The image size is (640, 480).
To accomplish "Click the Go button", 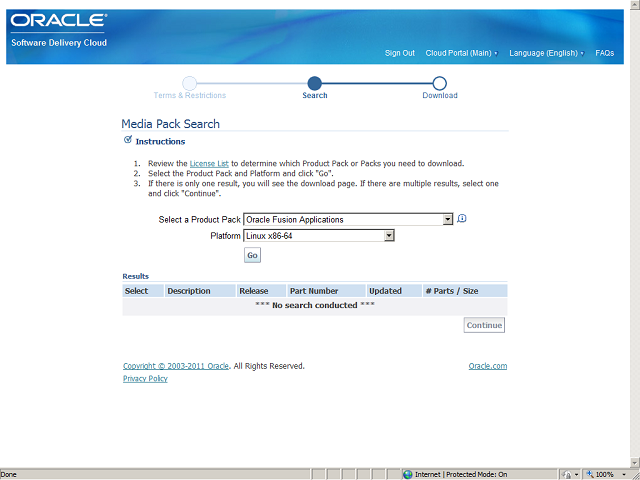I will click(x=252, y=255).
